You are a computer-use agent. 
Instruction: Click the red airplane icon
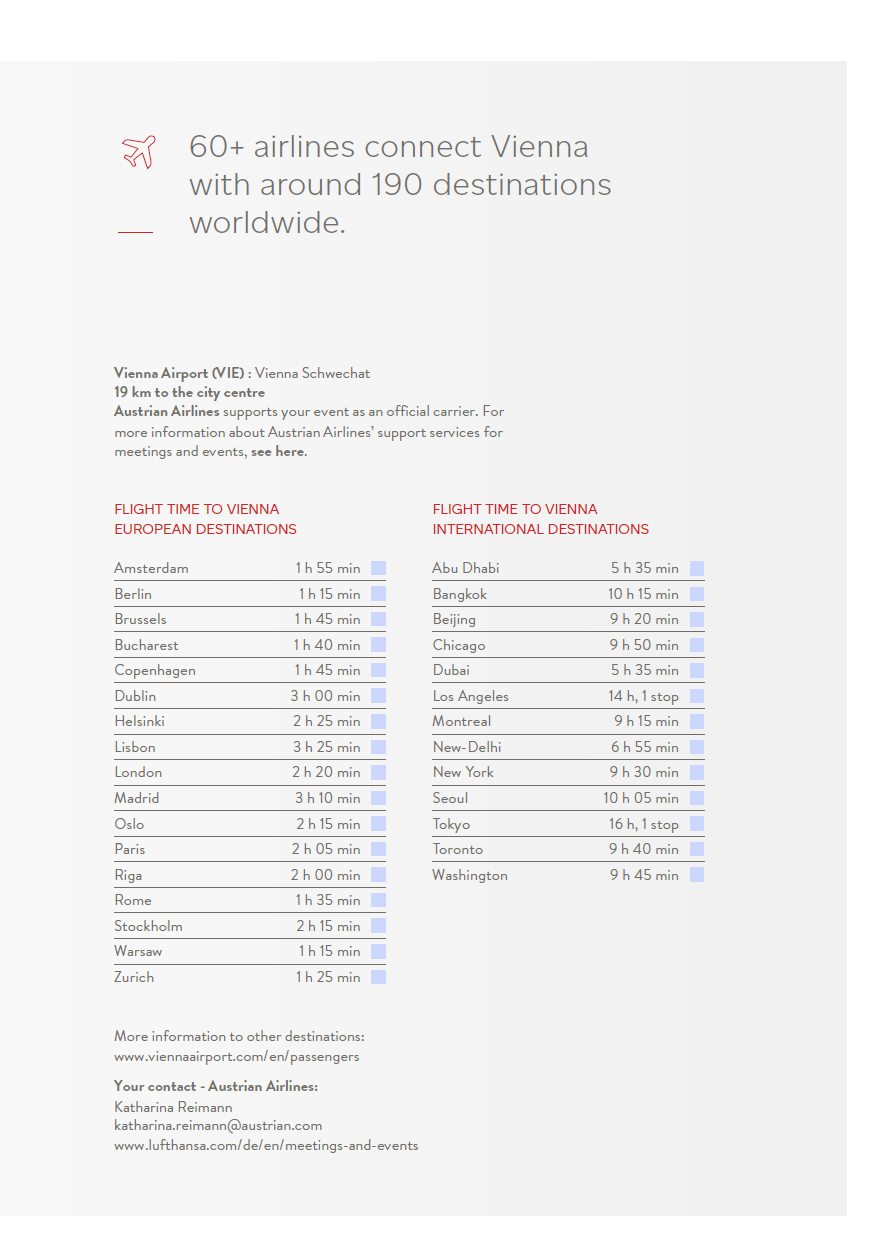coord(139,152)
